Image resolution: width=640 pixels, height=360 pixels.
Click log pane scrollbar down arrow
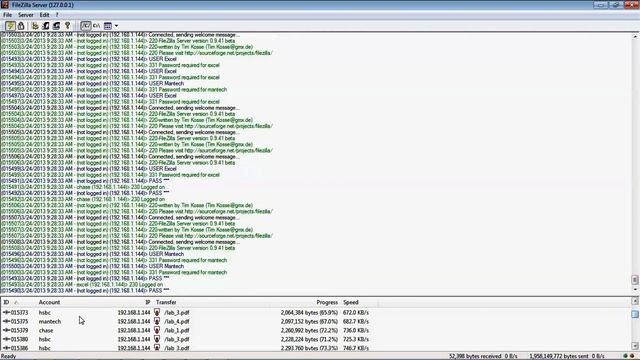[x=635, y=289]
